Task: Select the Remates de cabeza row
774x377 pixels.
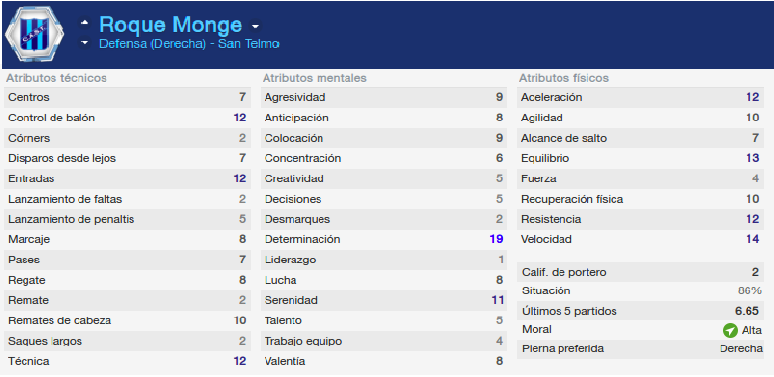Action: [127, 321]
